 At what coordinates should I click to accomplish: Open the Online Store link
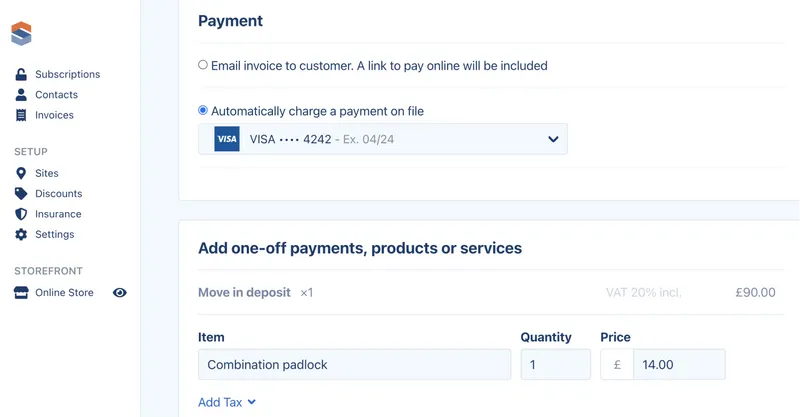coord(64,292)
